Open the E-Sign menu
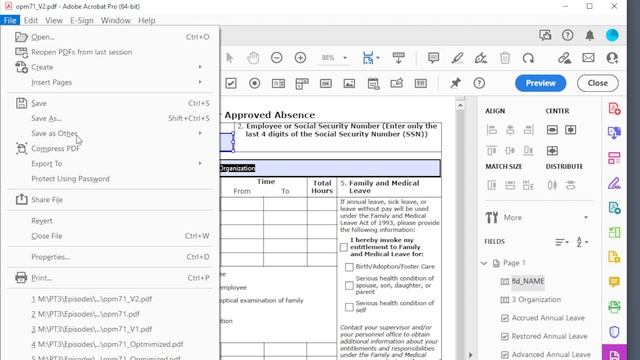The height and width of the screenshot is (360, 640). tap(82, 20)
